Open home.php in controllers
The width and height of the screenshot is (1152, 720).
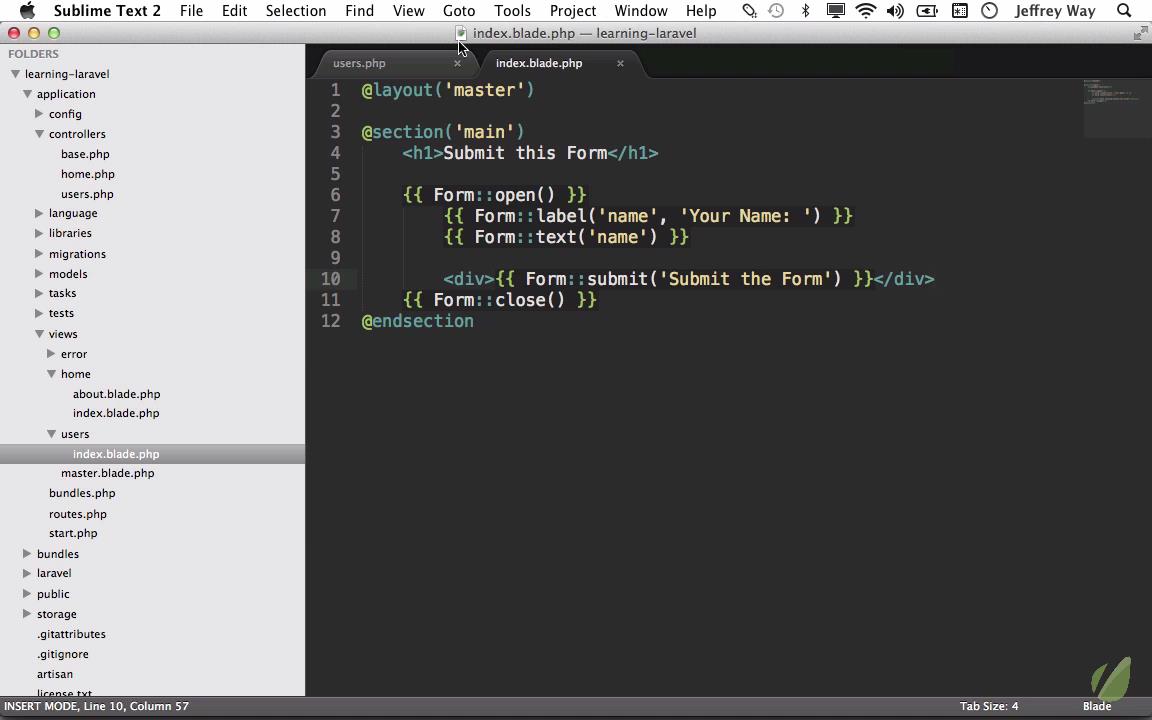click(x=87, y=173)
